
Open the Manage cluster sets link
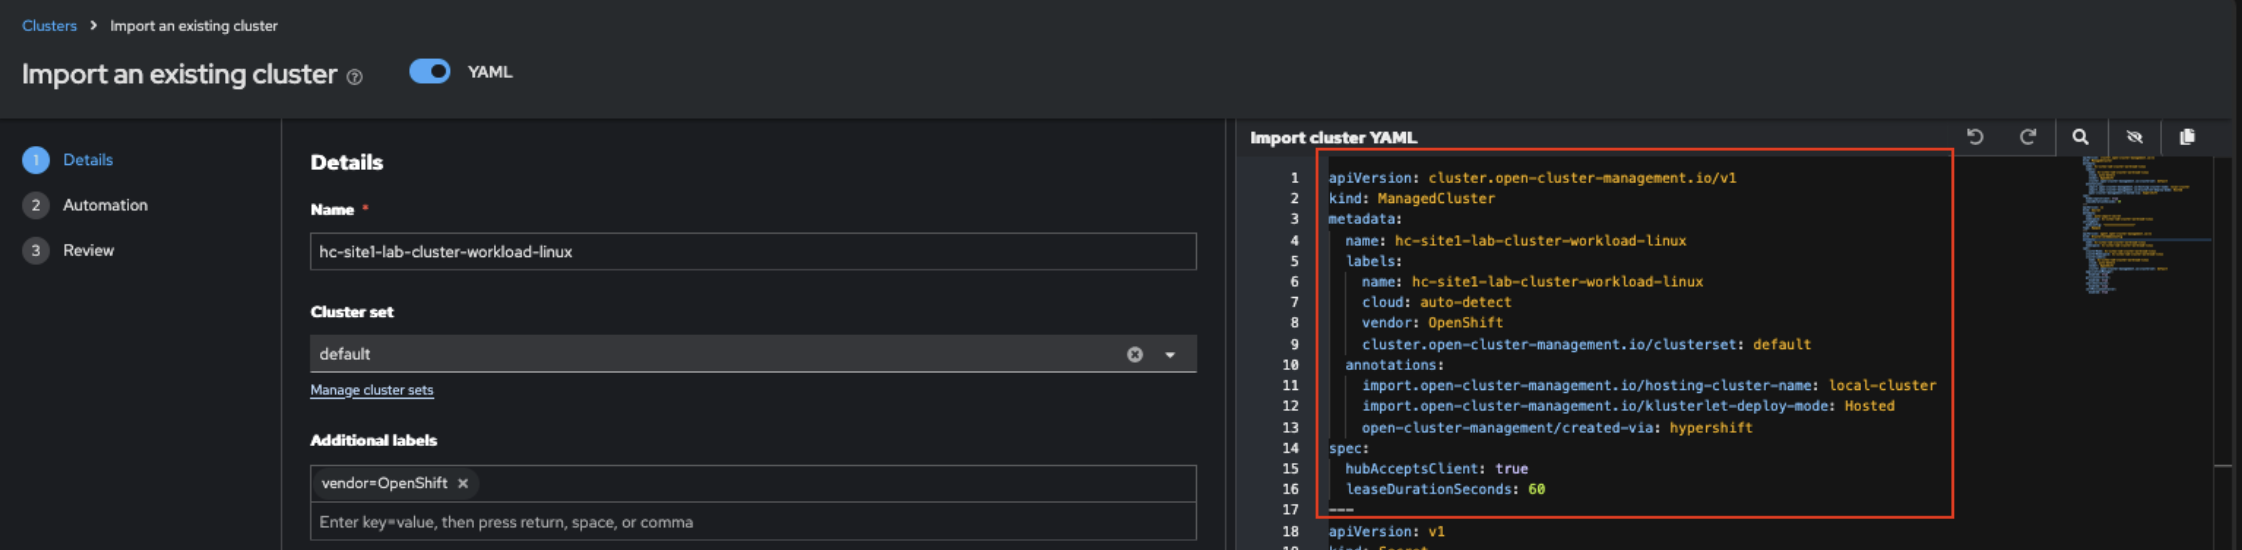[371, 390]
